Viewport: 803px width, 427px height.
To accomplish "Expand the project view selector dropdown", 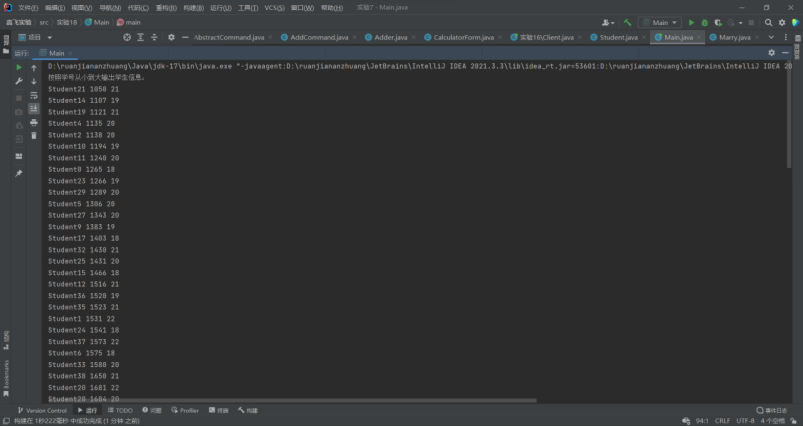I will [x=50, y=37].
